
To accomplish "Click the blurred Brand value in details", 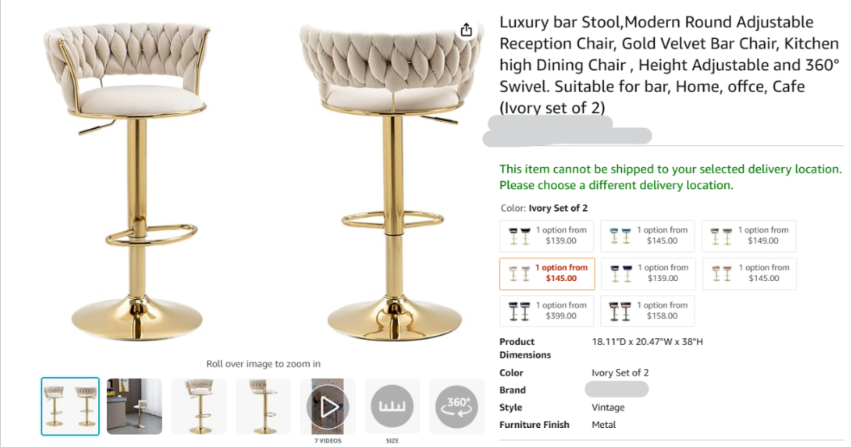I will 616,390.
